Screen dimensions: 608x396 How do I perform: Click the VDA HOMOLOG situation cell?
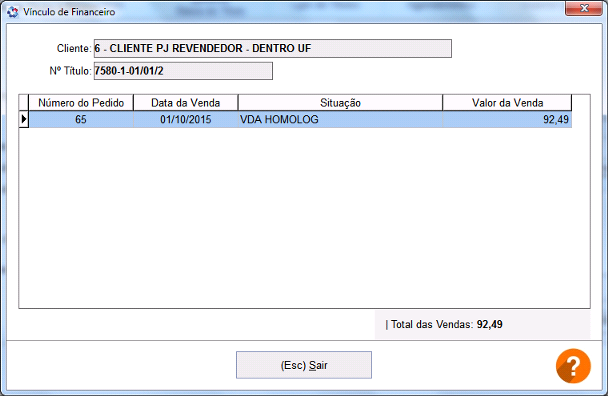(x=340, y=119)
